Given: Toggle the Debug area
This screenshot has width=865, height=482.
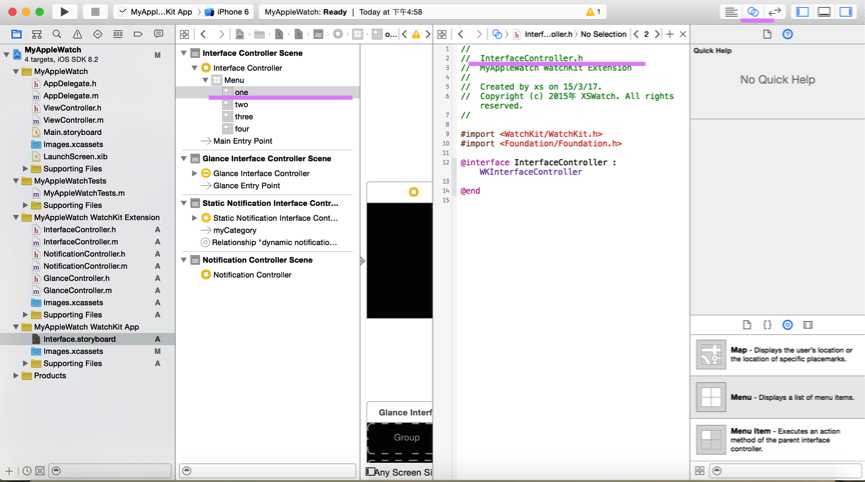Looking at the screenshot, I should (824, 12).
